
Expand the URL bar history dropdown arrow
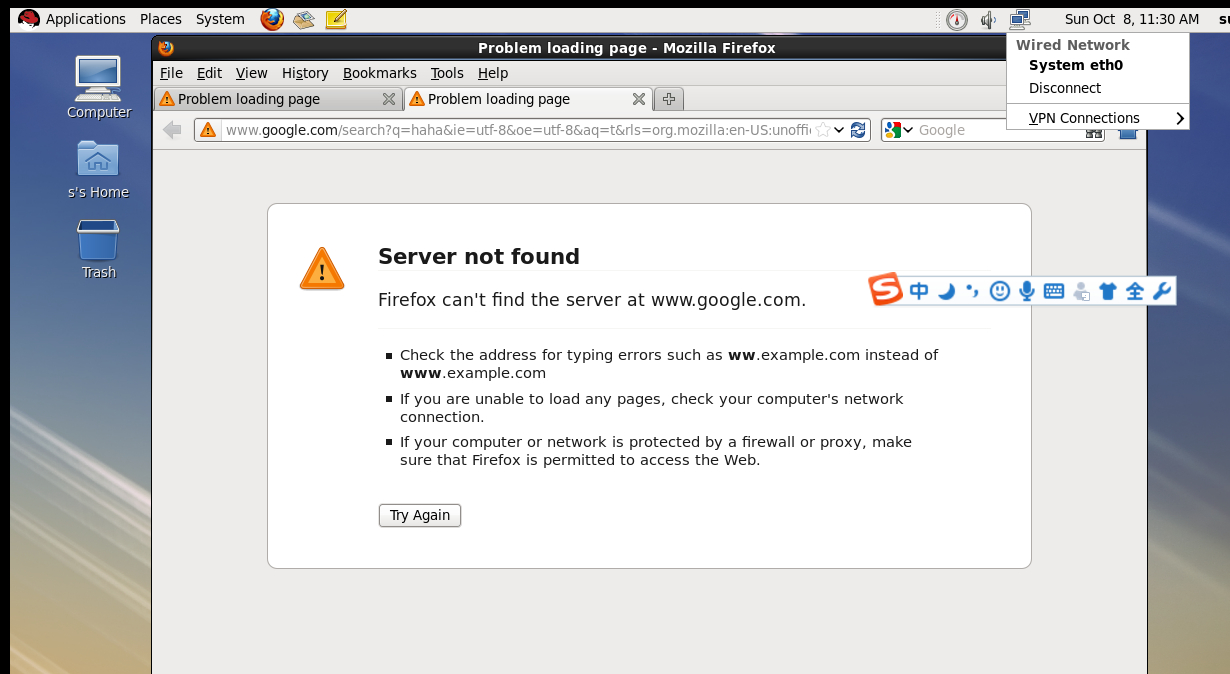pyautogui.click(x=840, y=129)
